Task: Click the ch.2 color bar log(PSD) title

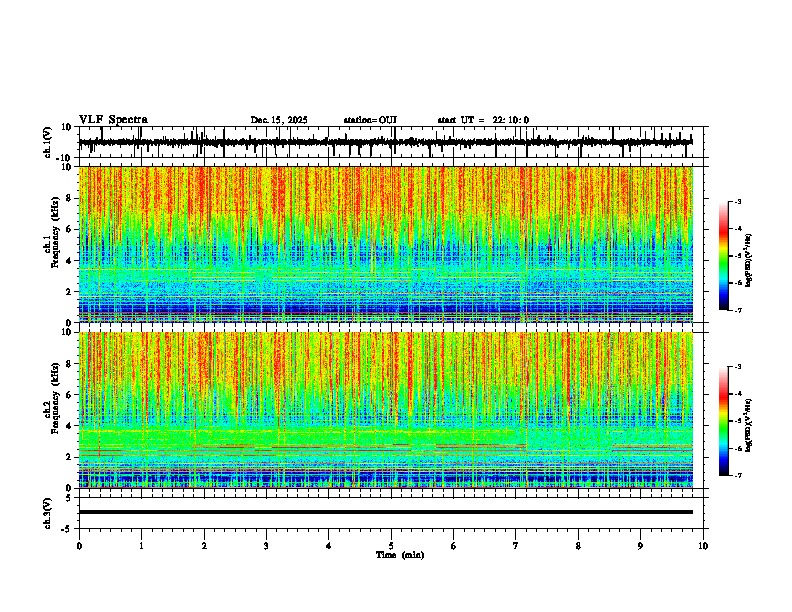Action: (749, 426)
